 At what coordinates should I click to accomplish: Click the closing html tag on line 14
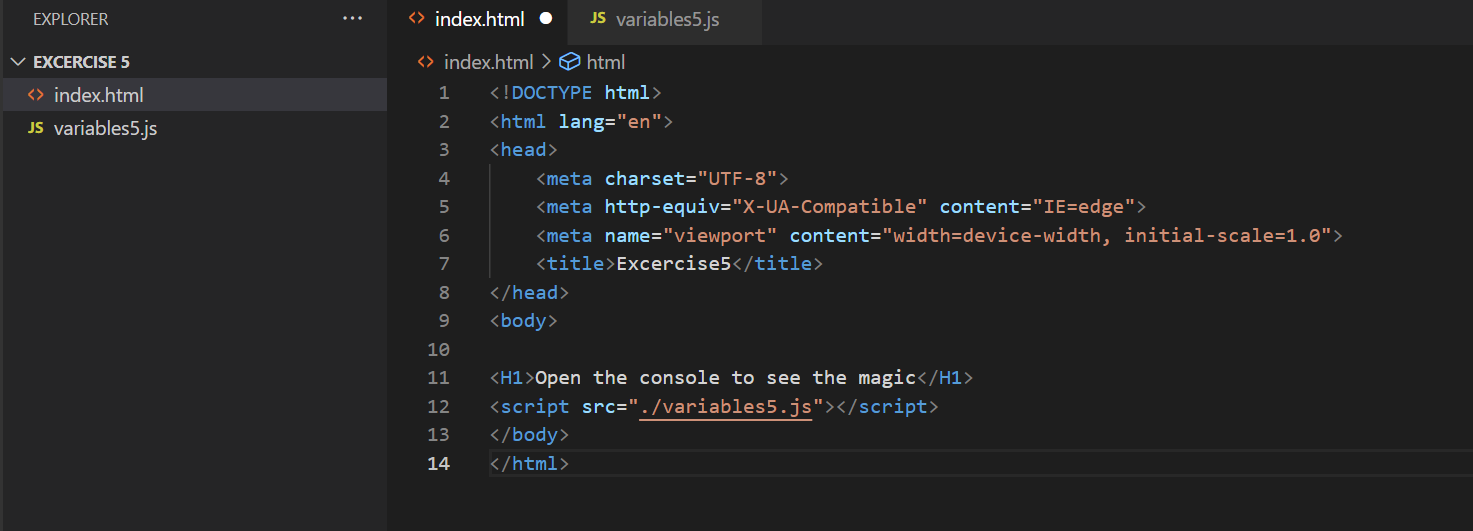(x=530, y=464)
